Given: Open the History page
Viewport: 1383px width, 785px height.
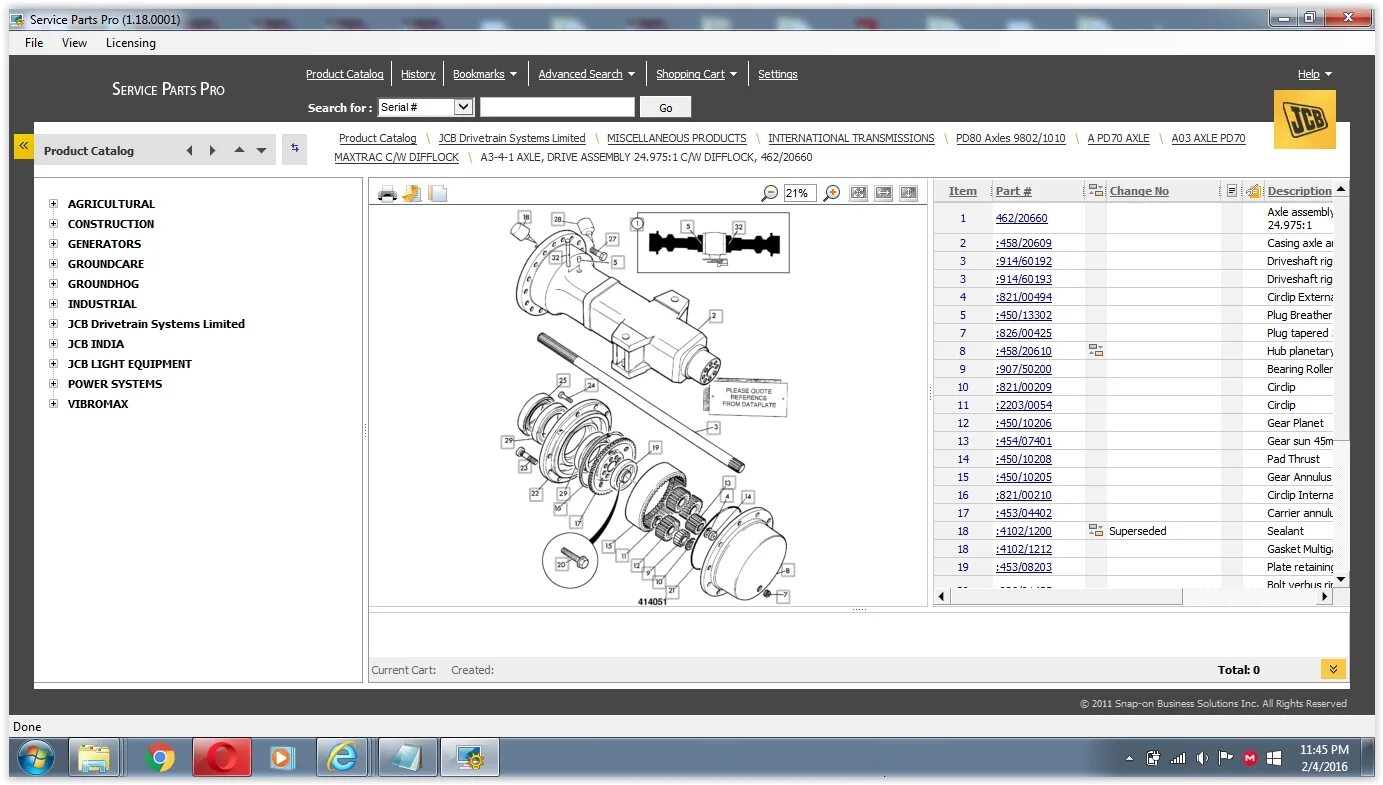Looking at the screenshot, I should 418,74.
